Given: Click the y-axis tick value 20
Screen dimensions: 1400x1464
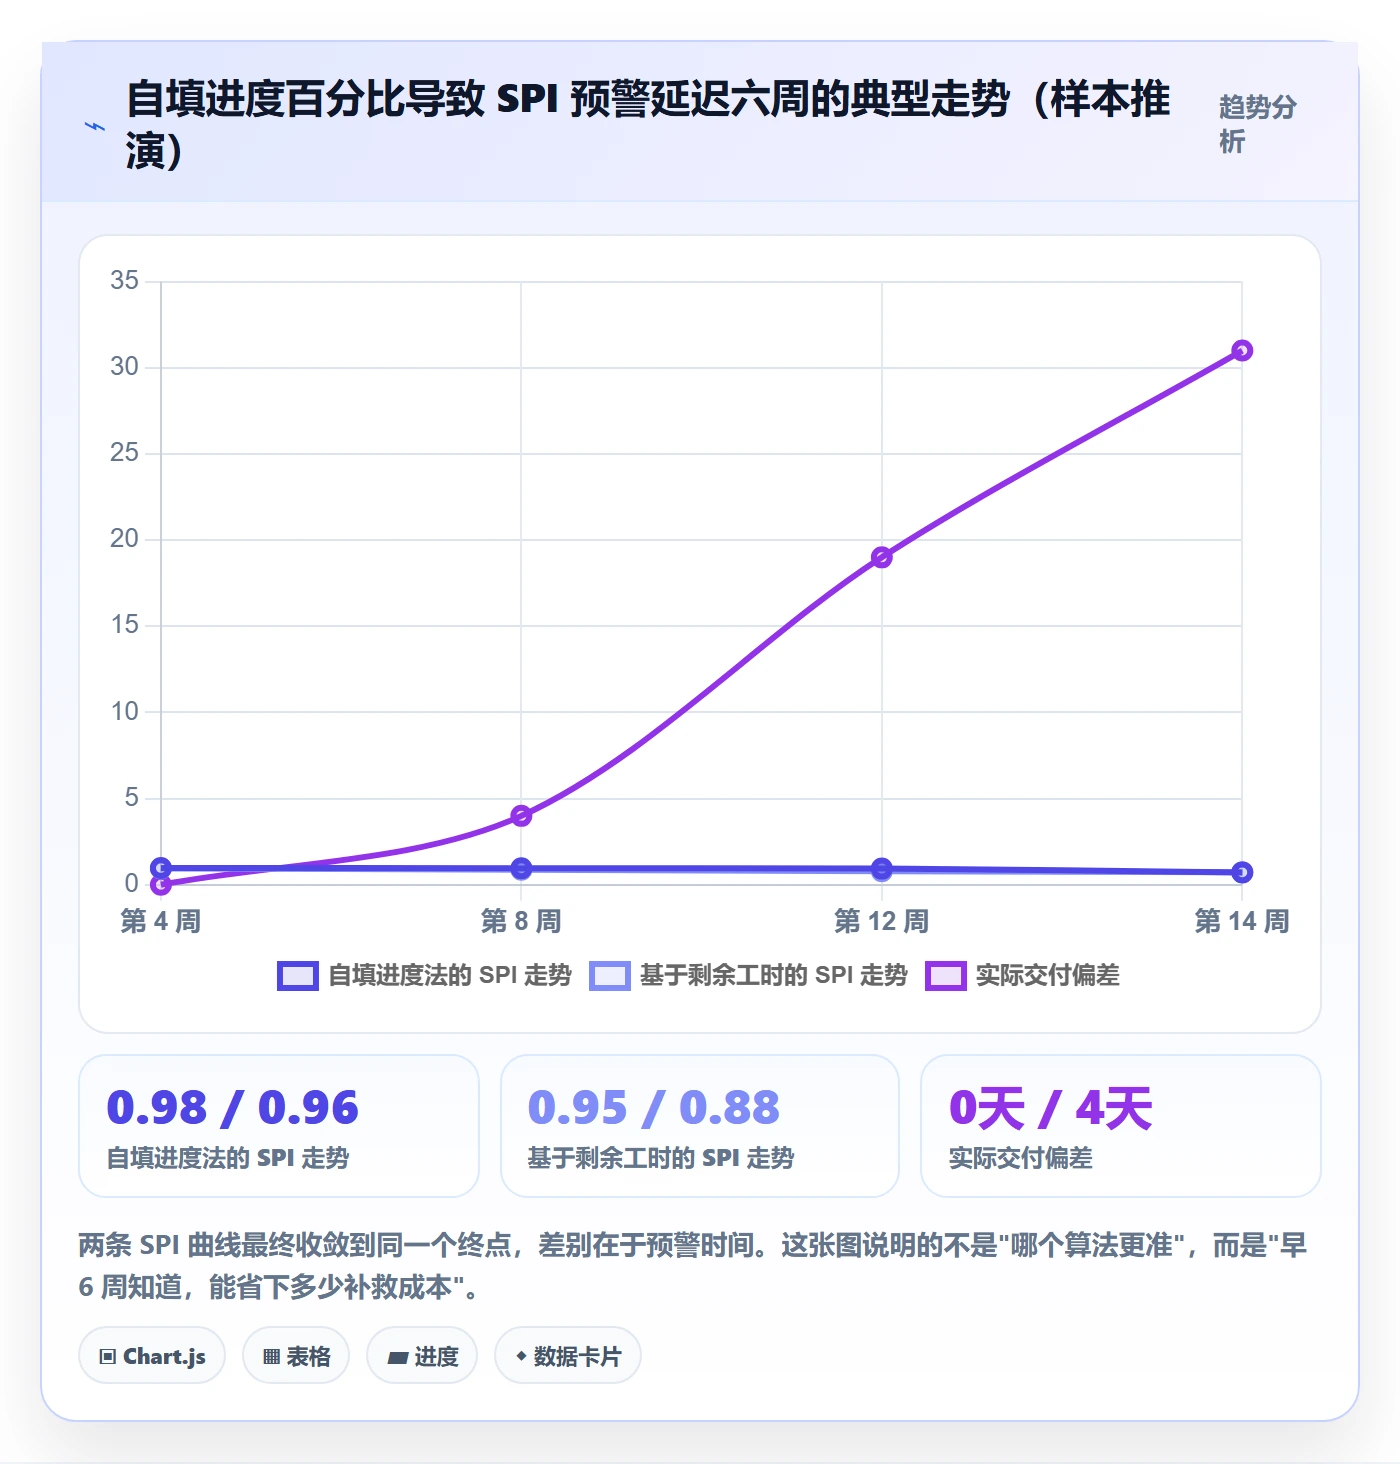Looking at the screenshot, I should point(125,538).
